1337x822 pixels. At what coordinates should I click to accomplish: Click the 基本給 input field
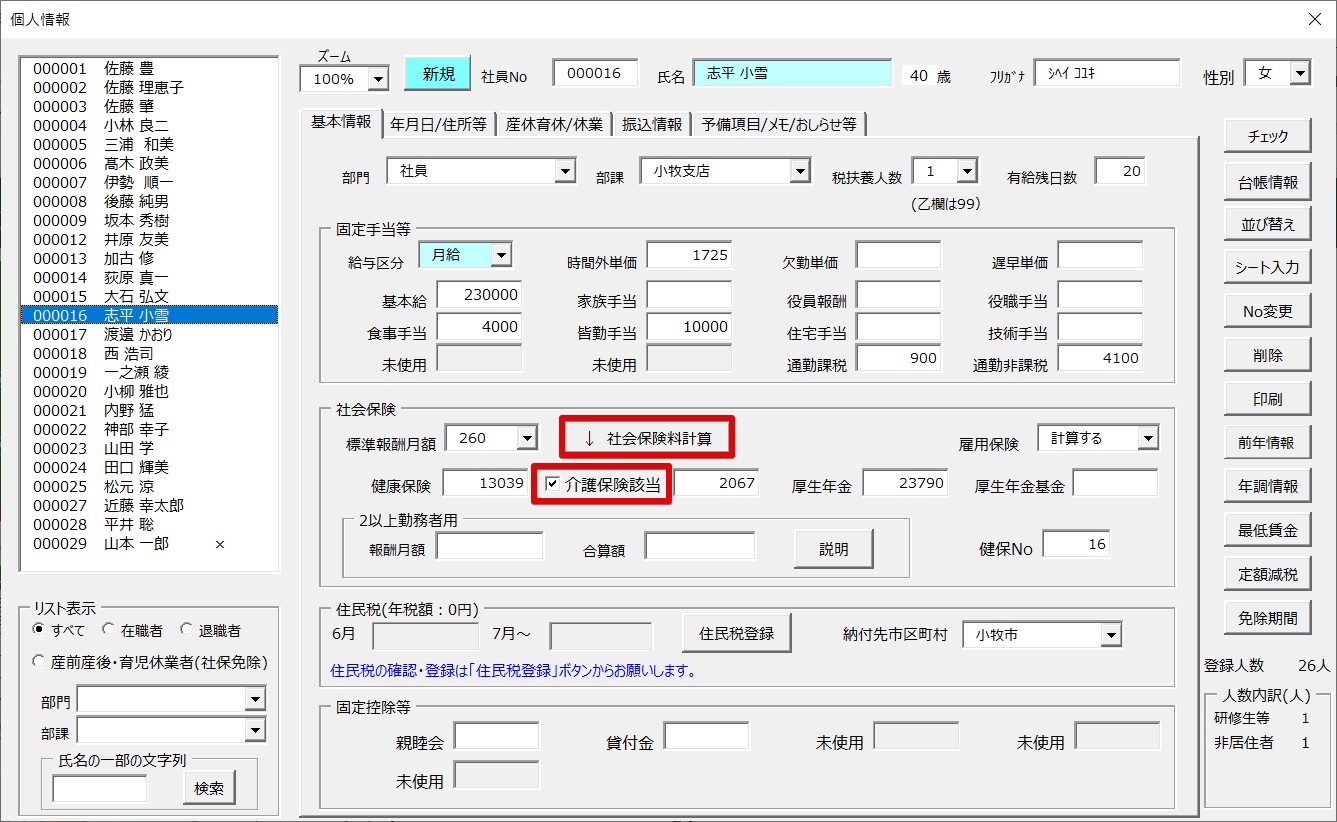(479, 295)
